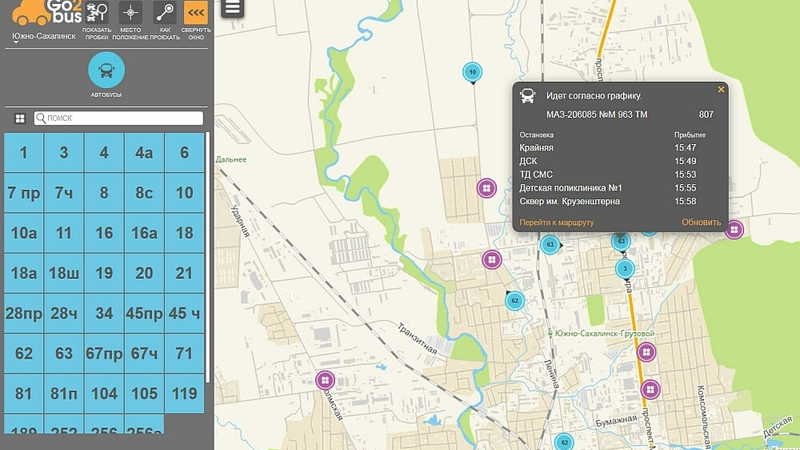The height and width of the screenshot is (450, 800).
Task: Open the directions (Как проехать) tool
Action: tap(165, 13)
